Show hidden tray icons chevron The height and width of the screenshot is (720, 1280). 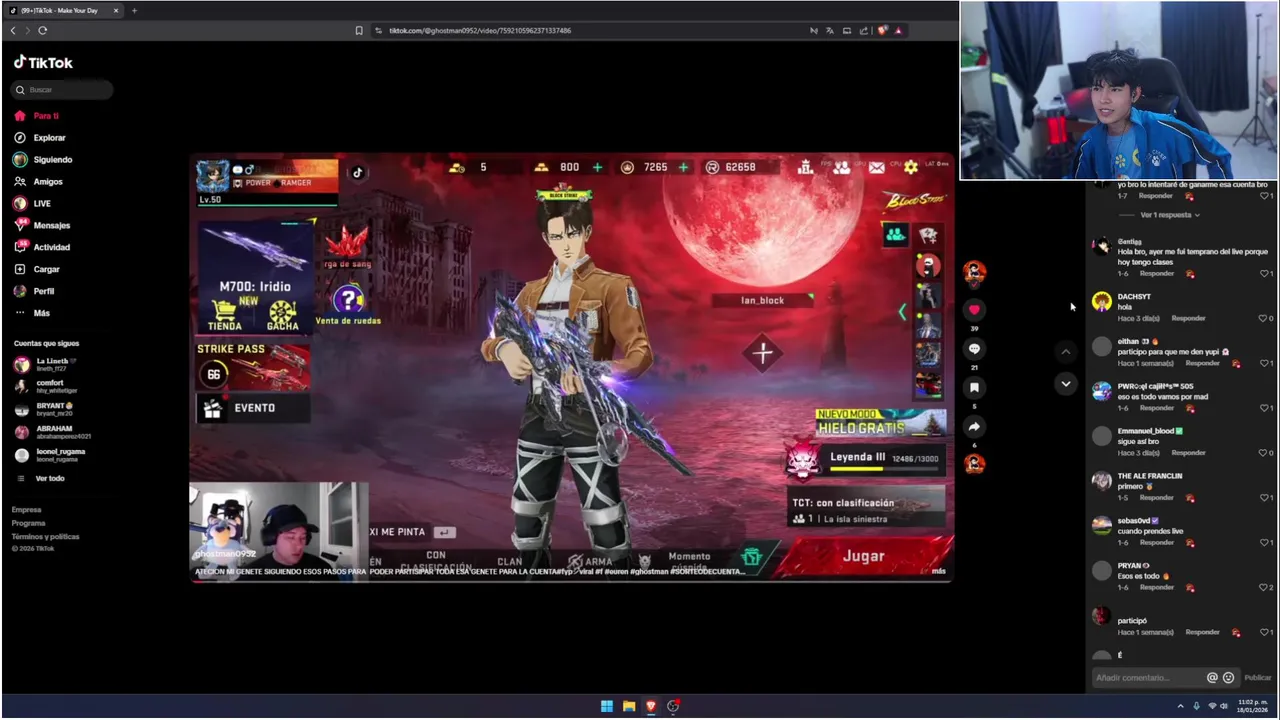point(1180,706)
